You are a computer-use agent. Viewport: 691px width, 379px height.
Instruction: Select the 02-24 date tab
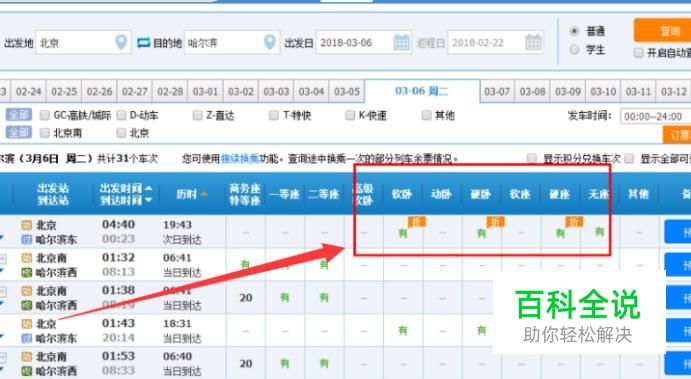click(x=29, y=92)
